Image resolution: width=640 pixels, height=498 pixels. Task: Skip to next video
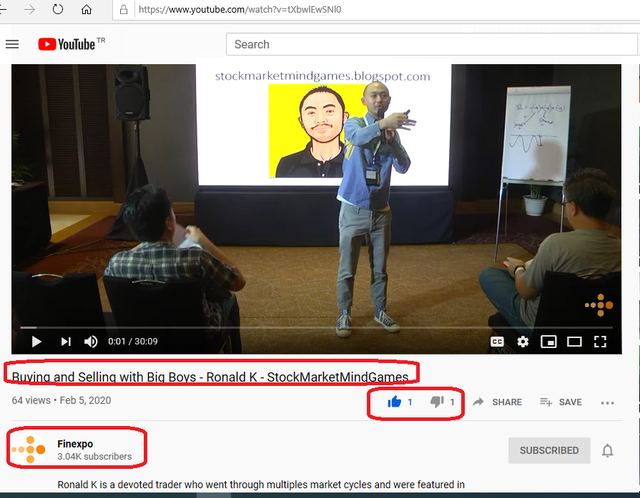tap(66, 341)
